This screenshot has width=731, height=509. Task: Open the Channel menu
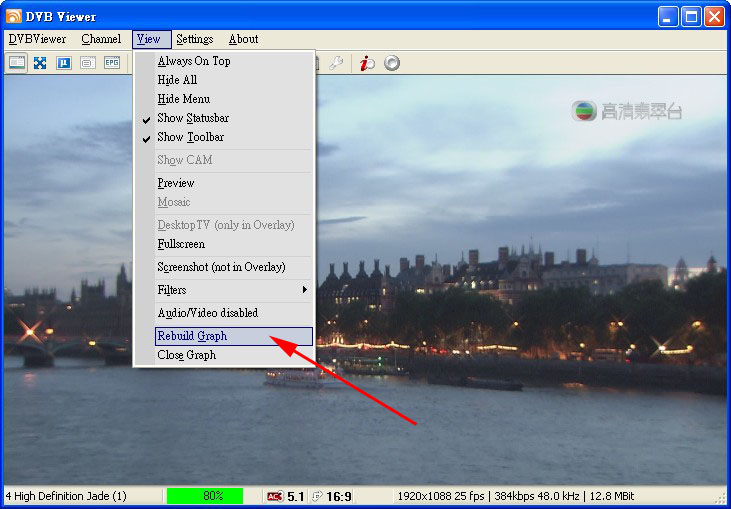coord(101,39)
